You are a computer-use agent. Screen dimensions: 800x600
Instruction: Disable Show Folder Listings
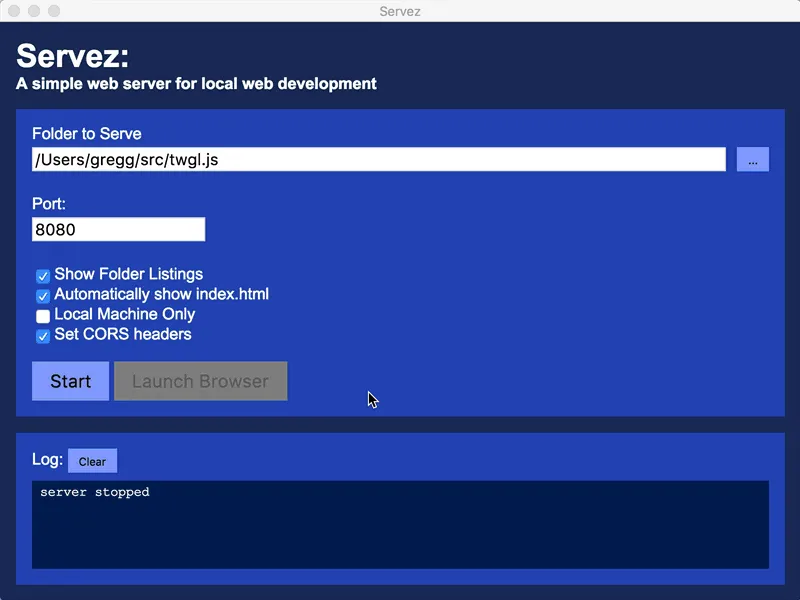tap(42, 274)
